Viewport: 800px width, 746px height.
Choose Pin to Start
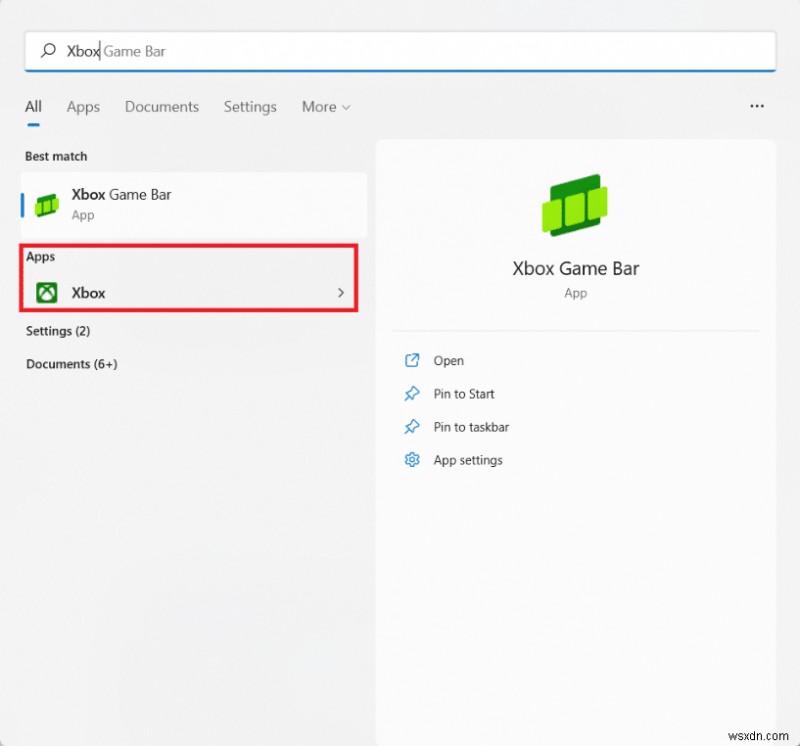point(464,394)
